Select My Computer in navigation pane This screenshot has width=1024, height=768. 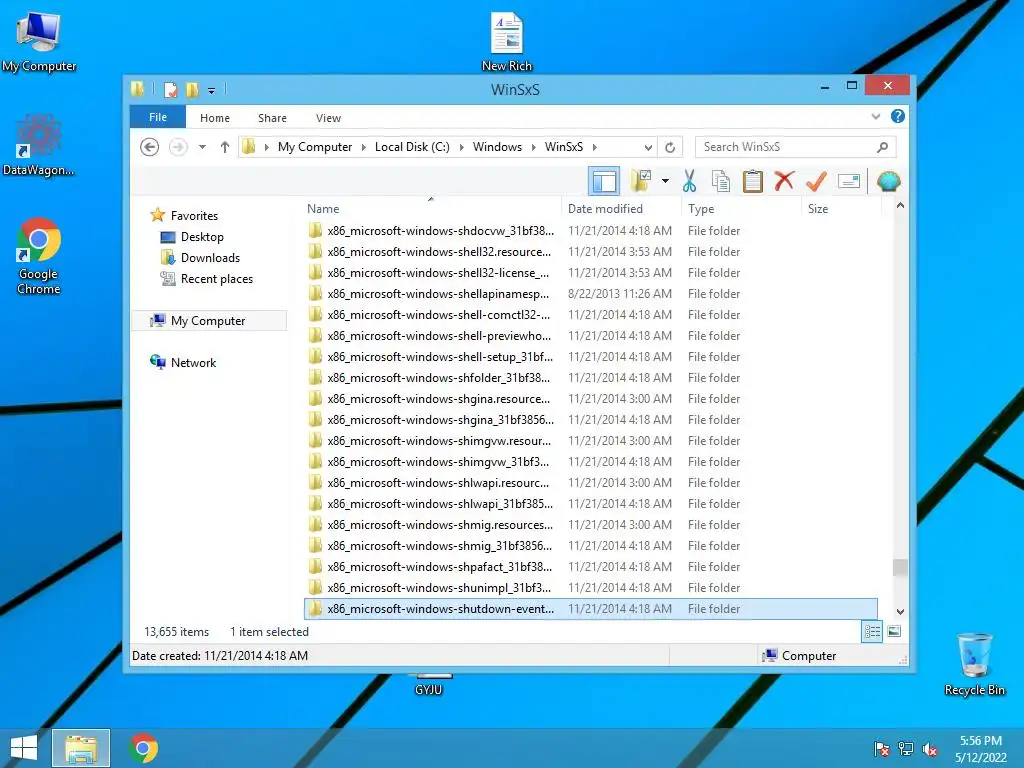[208, 321]
